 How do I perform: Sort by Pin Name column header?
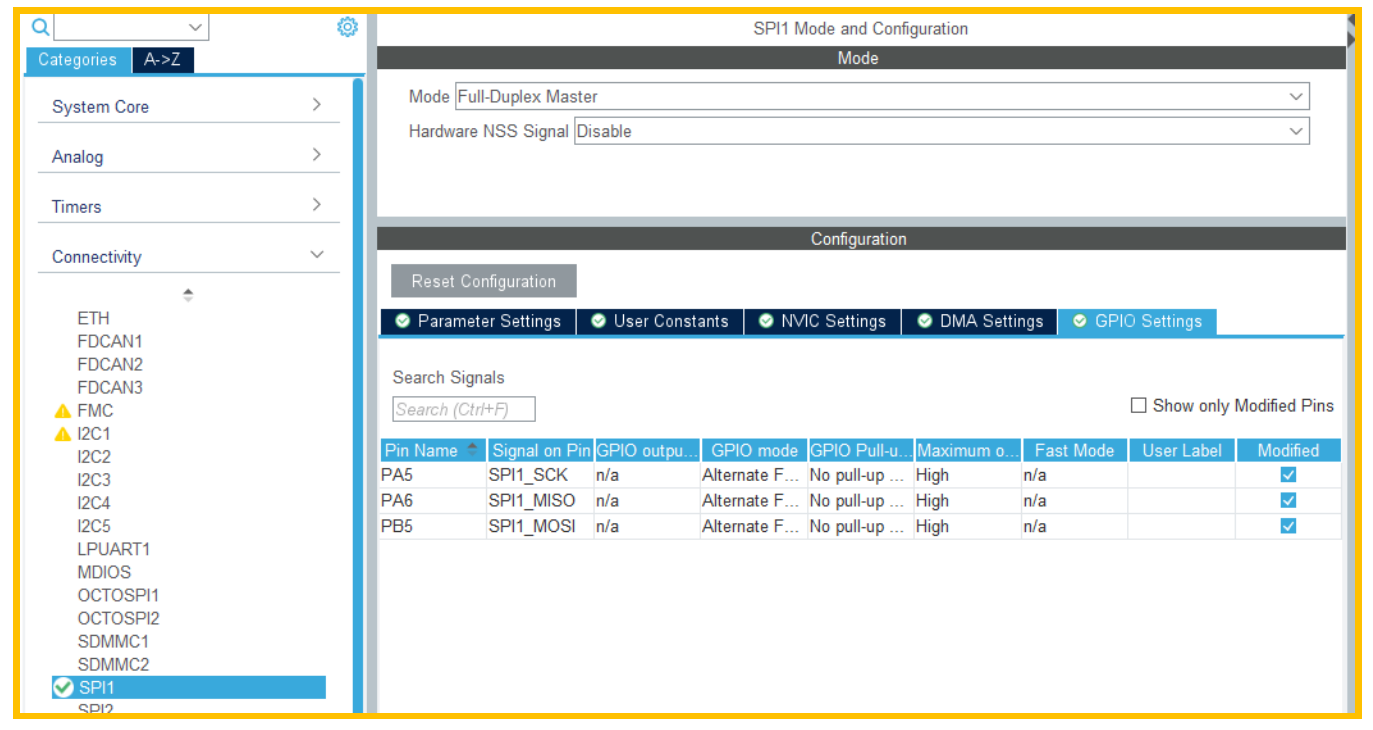tap(433, 450)
